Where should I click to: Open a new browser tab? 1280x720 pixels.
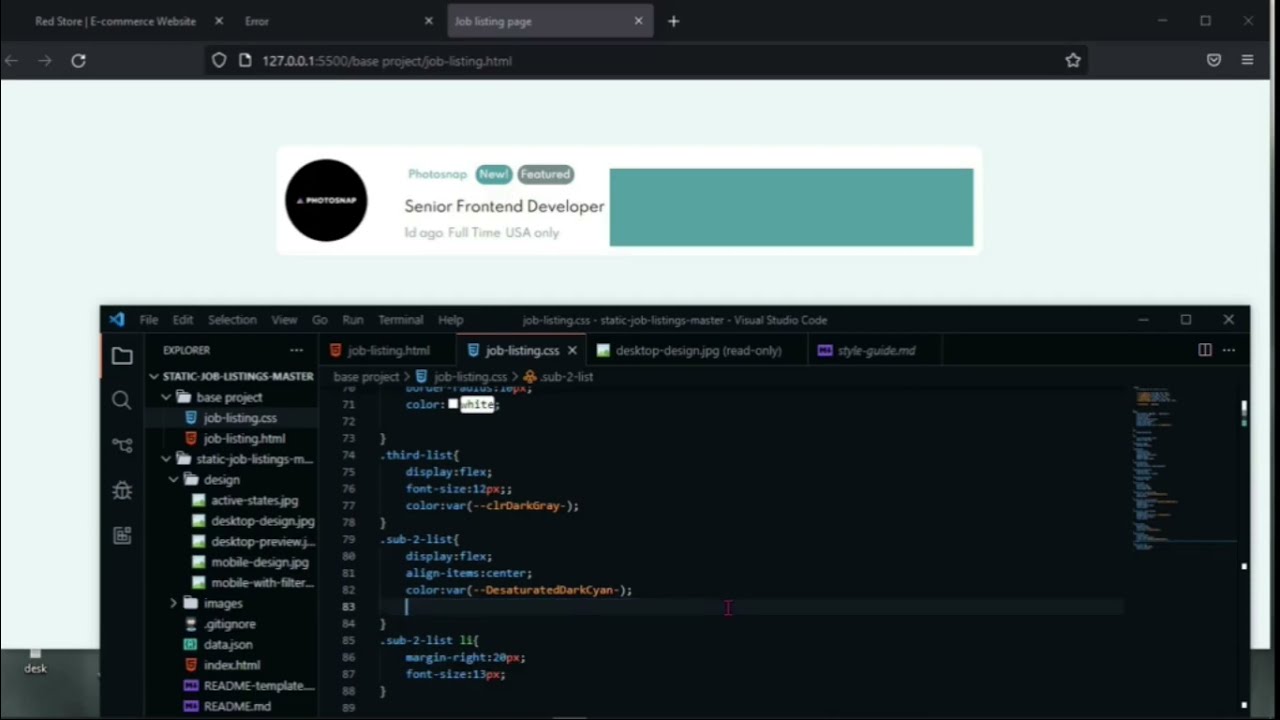pyautogui.click(x=673, y=21)
